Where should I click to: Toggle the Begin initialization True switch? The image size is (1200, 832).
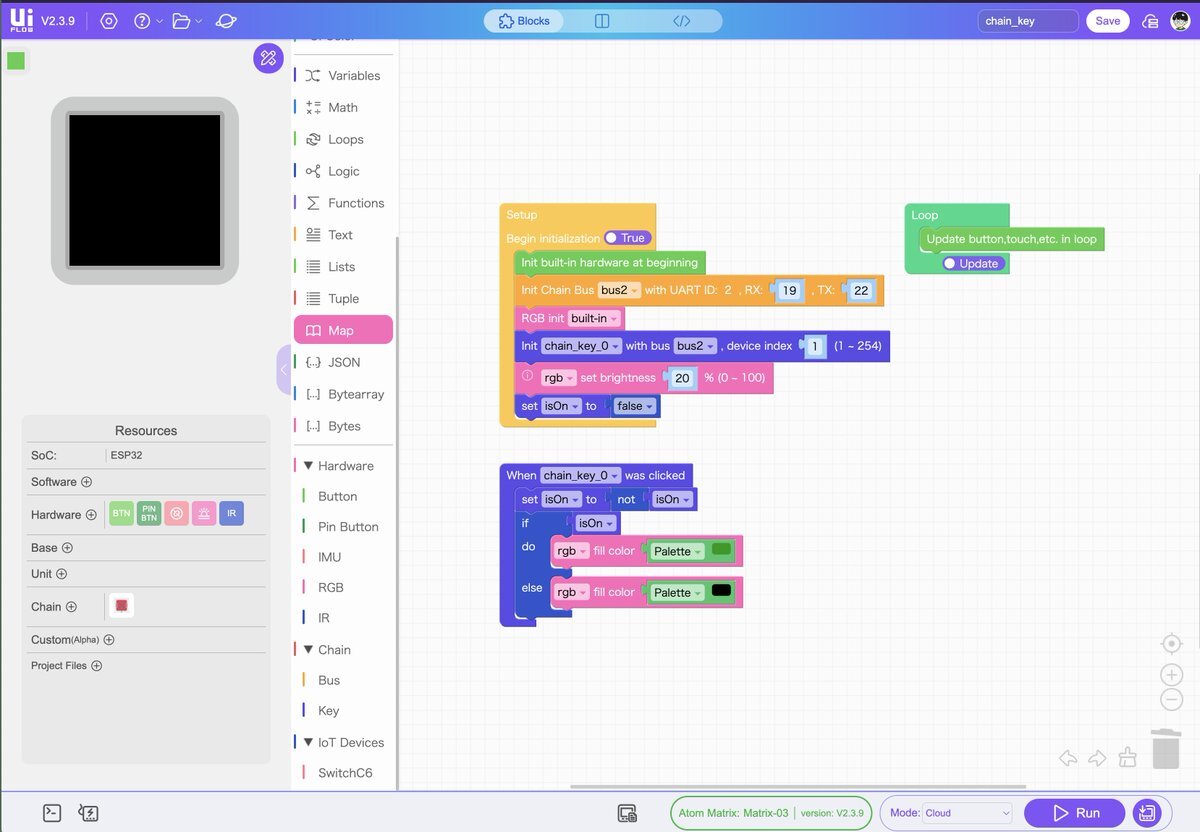tap(628, 238)
